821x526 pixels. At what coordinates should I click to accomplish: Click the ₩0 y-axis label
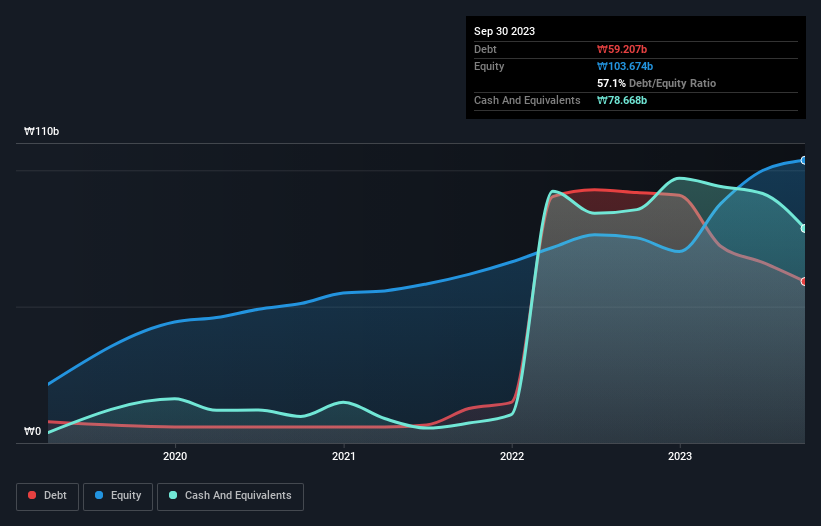pyautogui.click(x=32, y=431)
